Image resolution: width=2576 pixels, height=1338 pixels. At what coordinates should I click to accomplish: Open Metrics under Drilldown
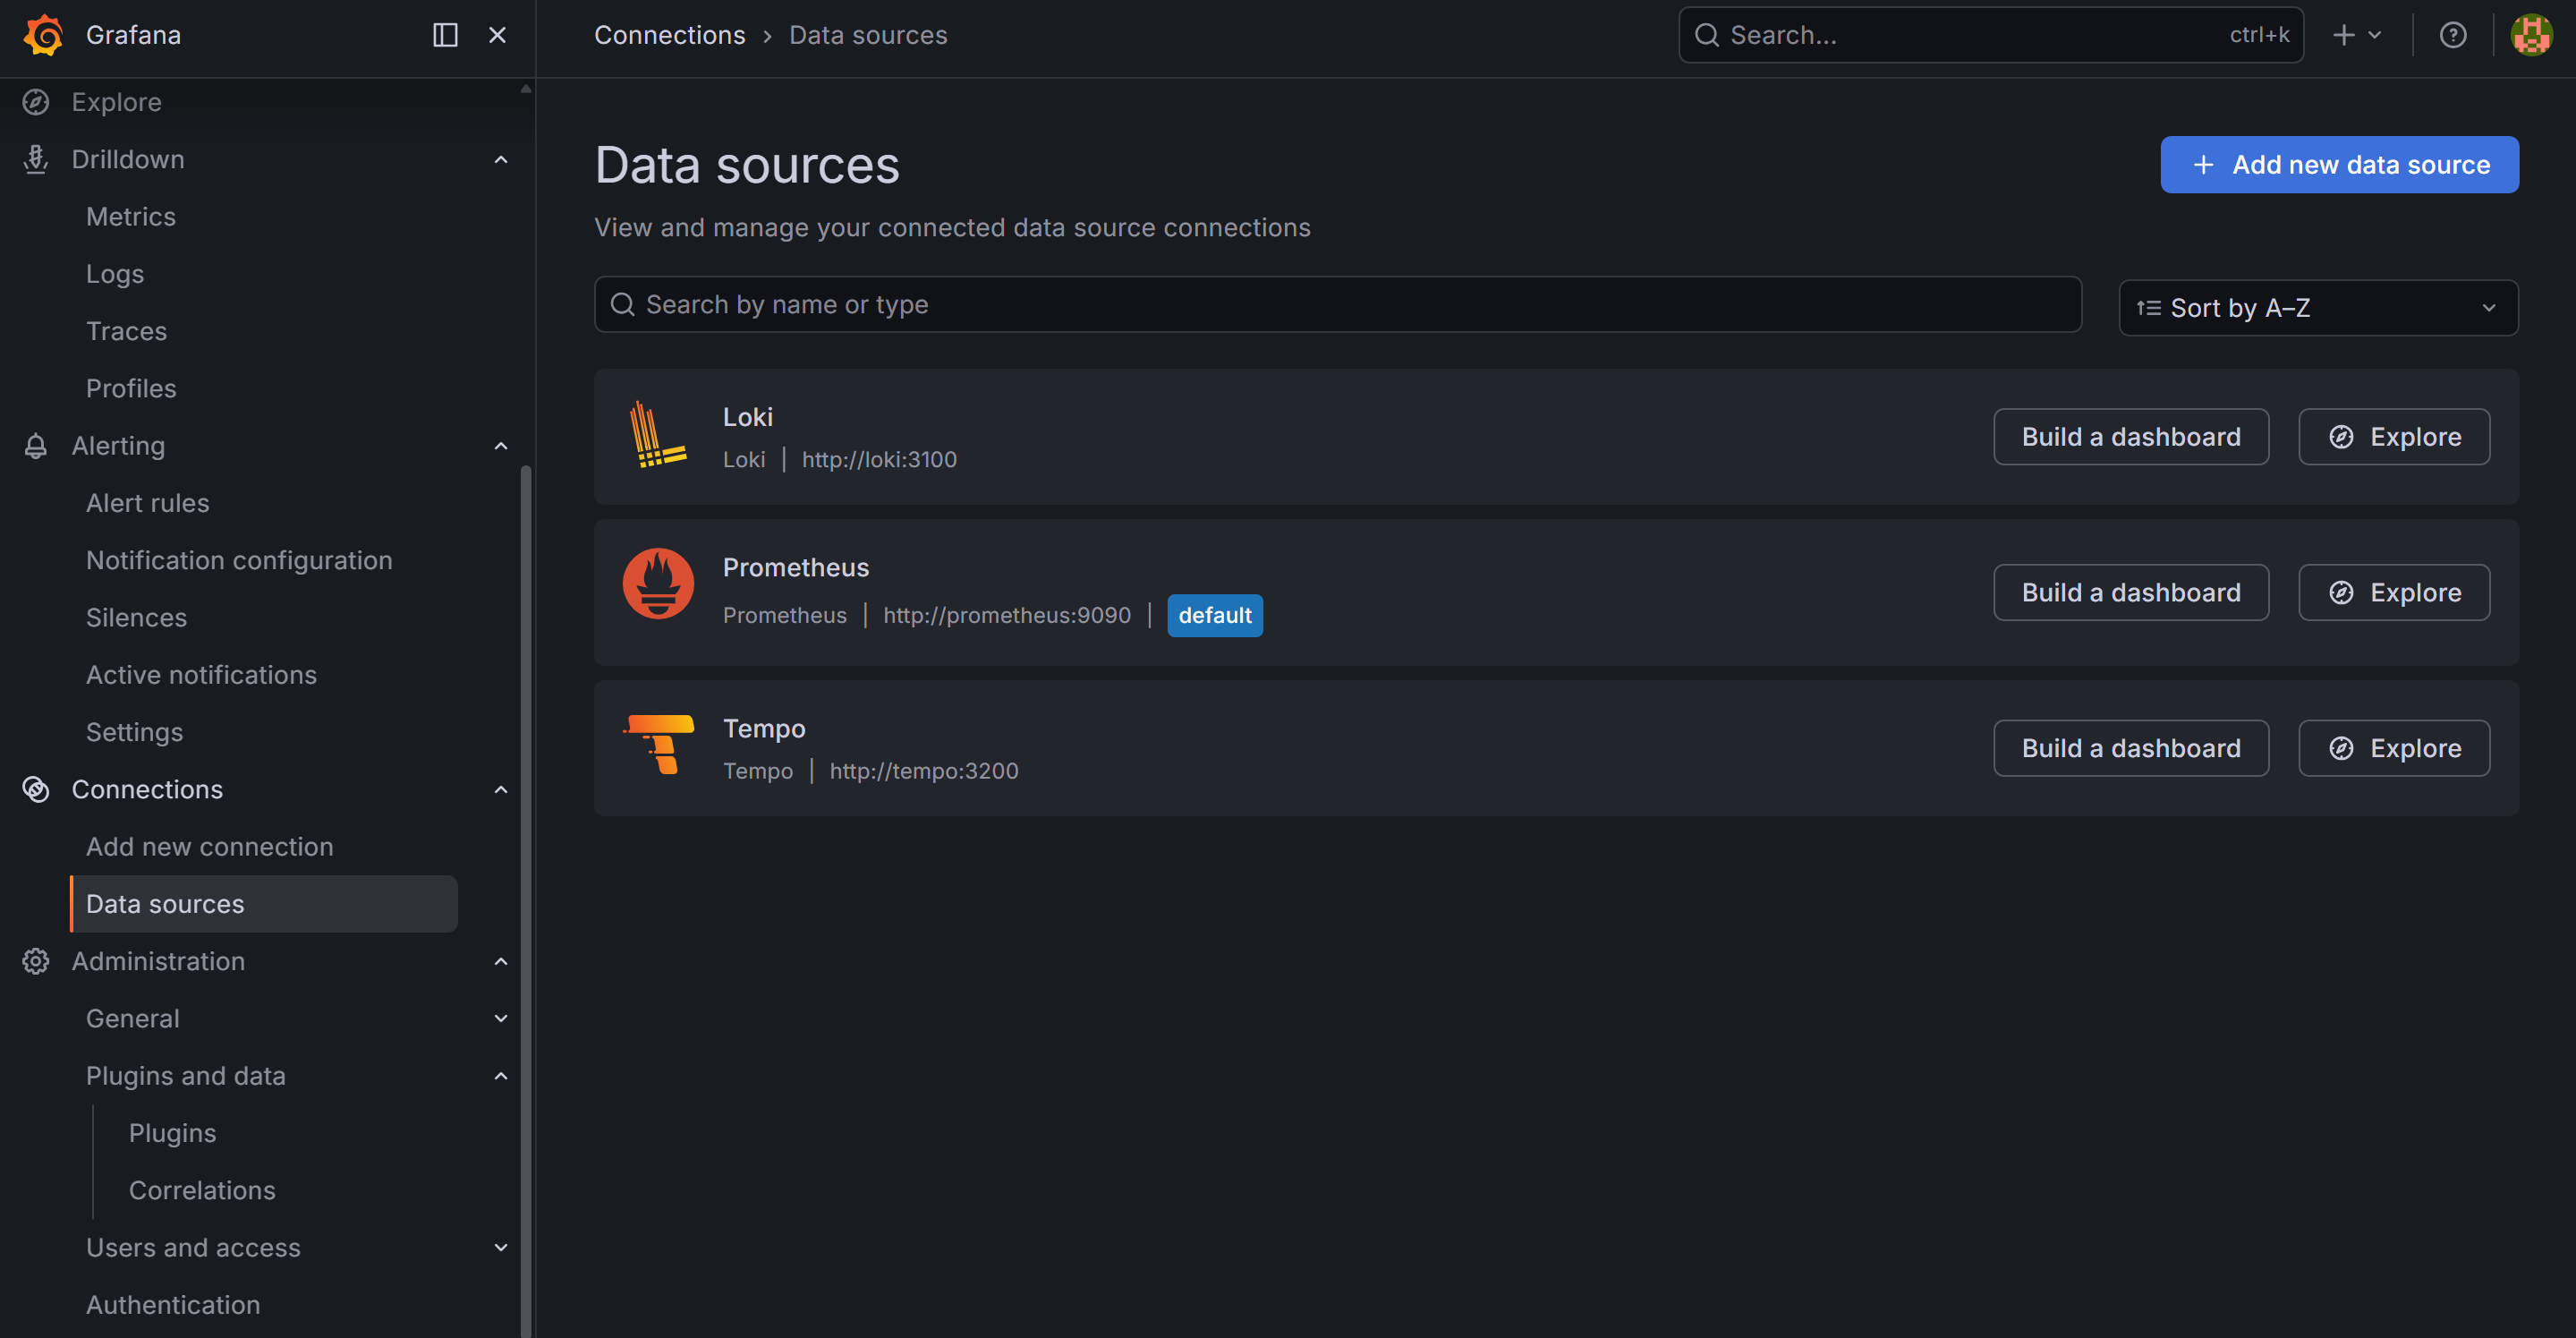point(130,217)
